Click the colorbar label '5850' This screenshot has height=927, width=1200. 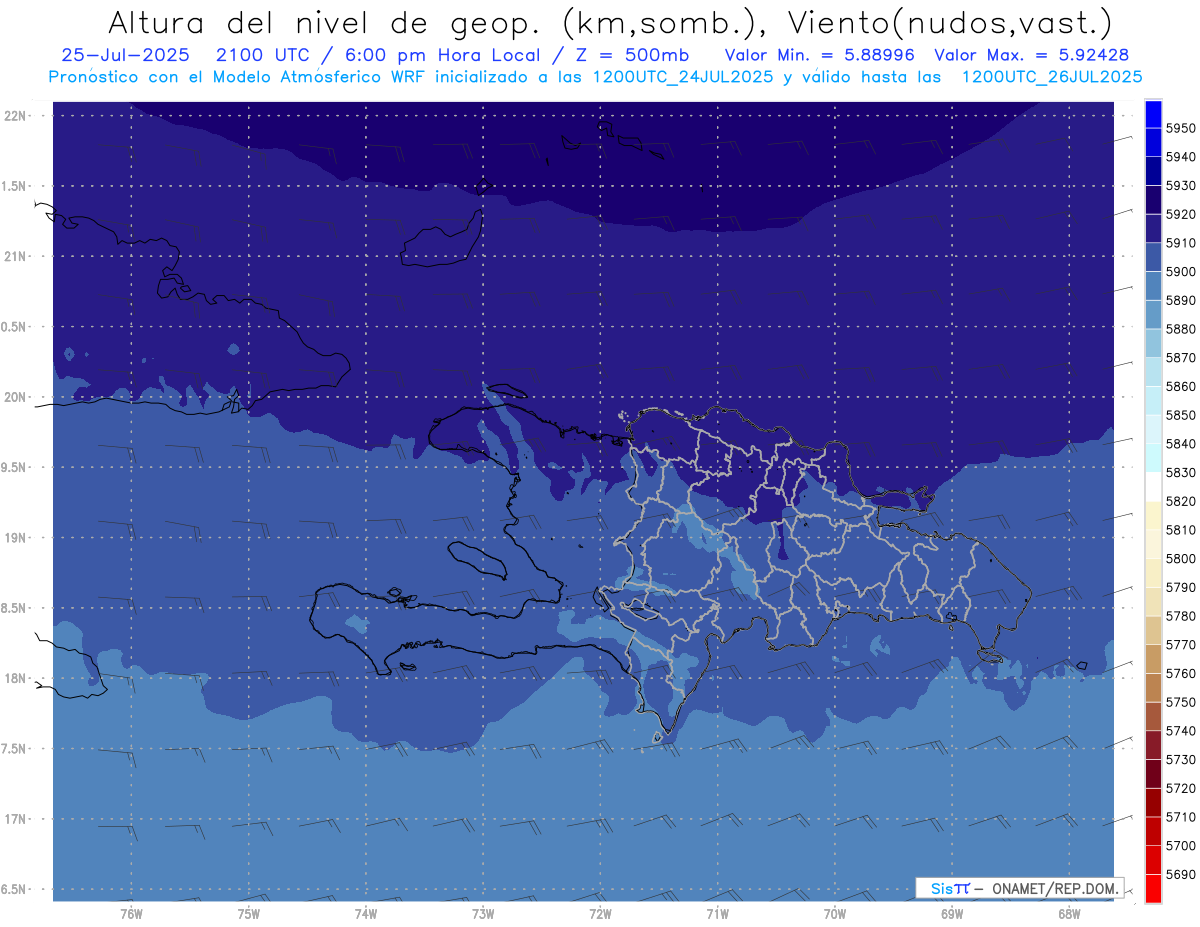click(1180, 415)
